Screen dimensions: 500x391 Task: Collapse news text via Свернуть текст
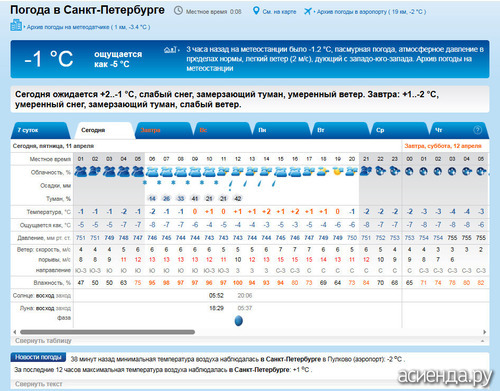point(39,384)
